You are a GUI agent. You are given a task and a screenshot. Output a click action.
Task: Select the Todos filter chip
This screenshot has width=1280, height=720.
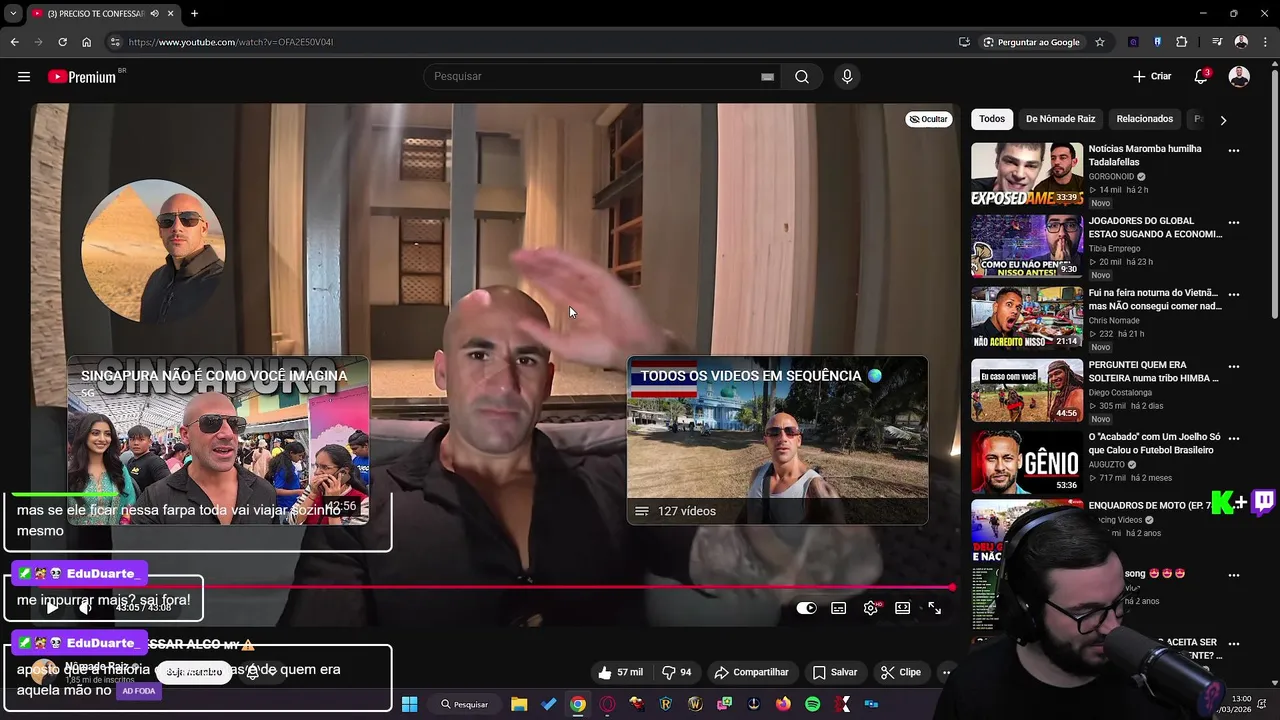[x=992, y=119]
